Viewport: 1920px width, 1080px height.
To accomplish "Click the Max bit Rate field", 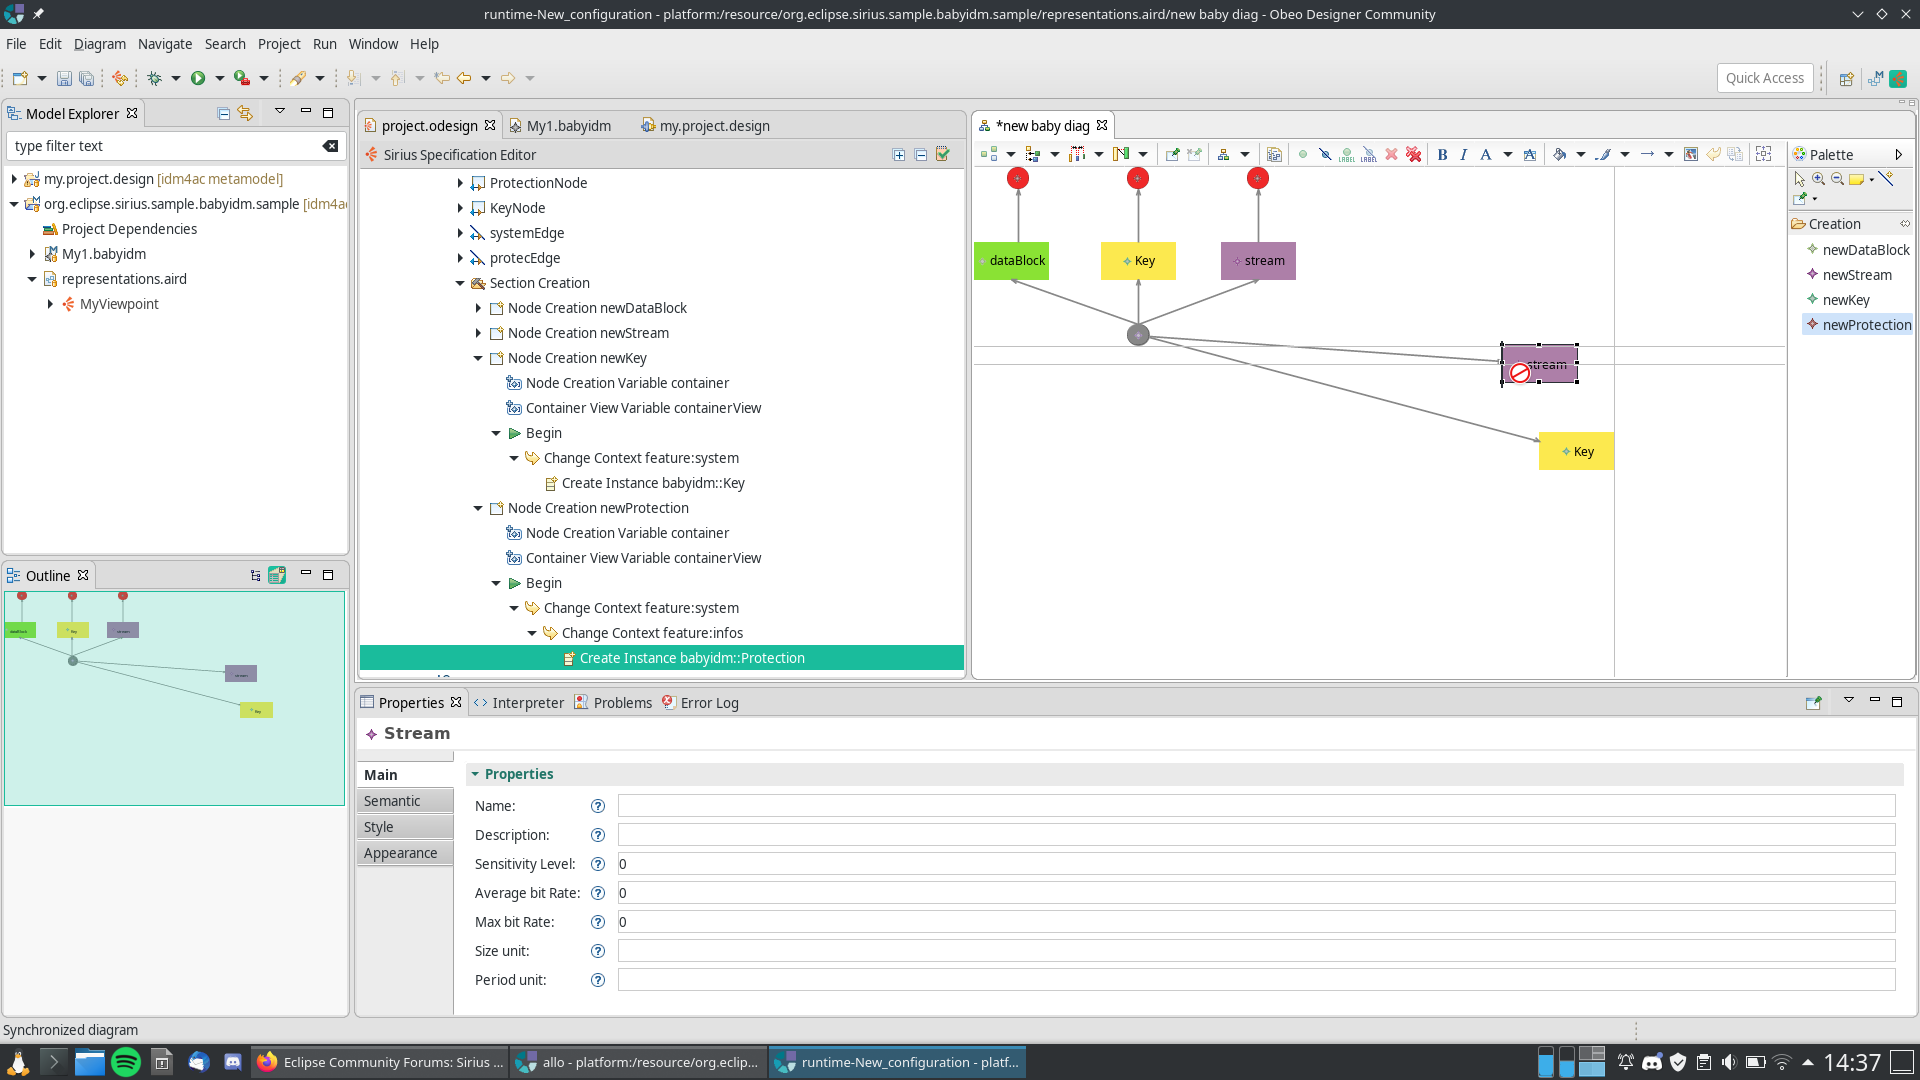I will point(1256,922).
